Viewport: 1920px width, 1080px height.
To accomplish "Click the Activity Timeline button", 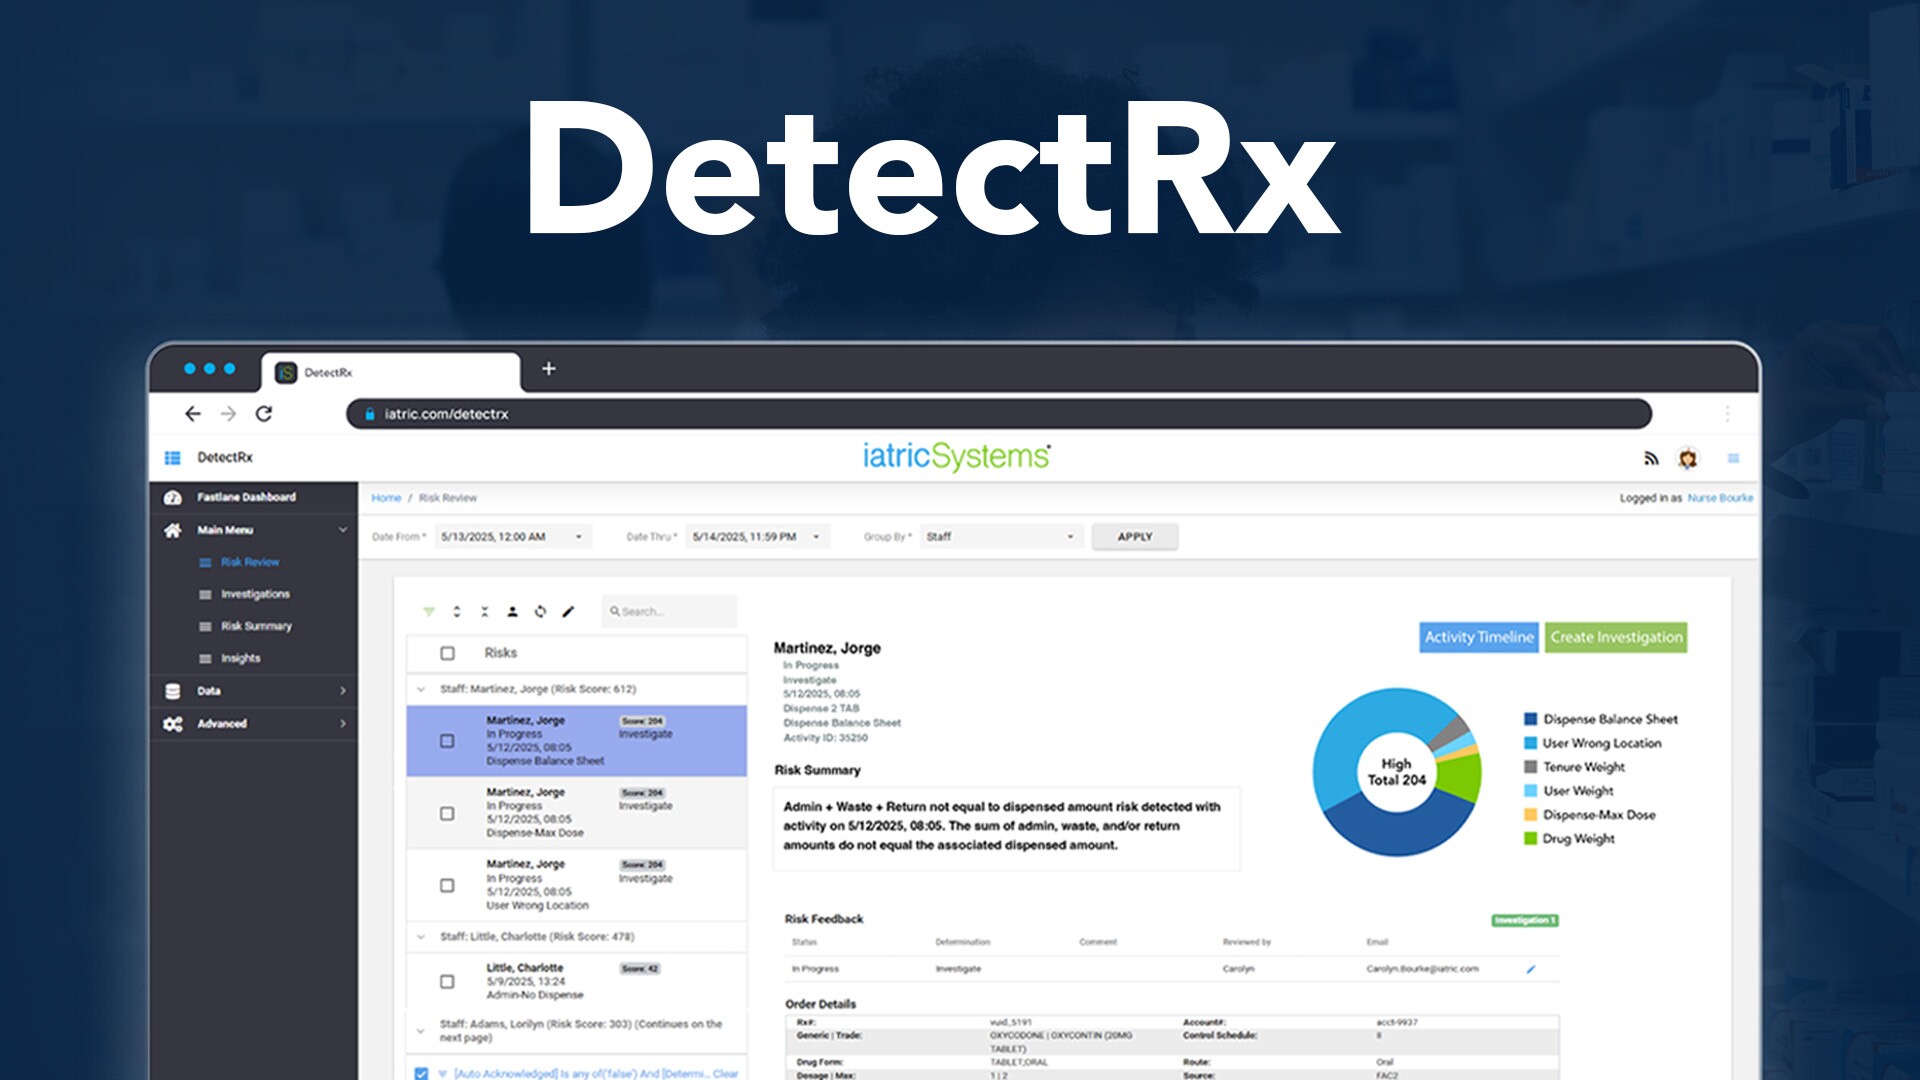I will (x=1478, y=637).
